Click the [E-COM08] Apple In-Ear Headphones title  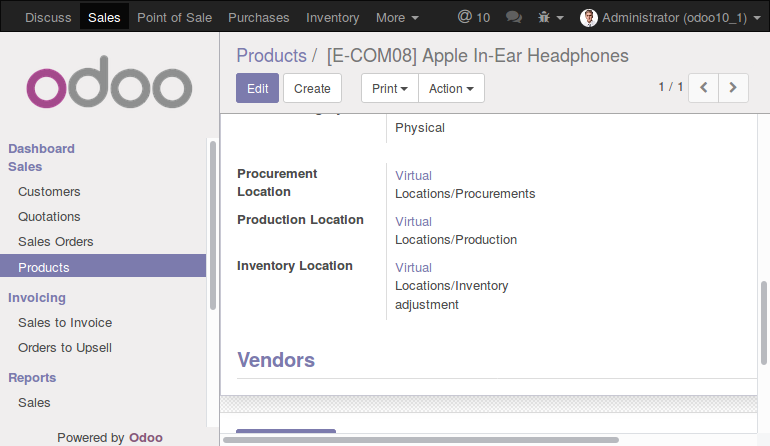477,56
